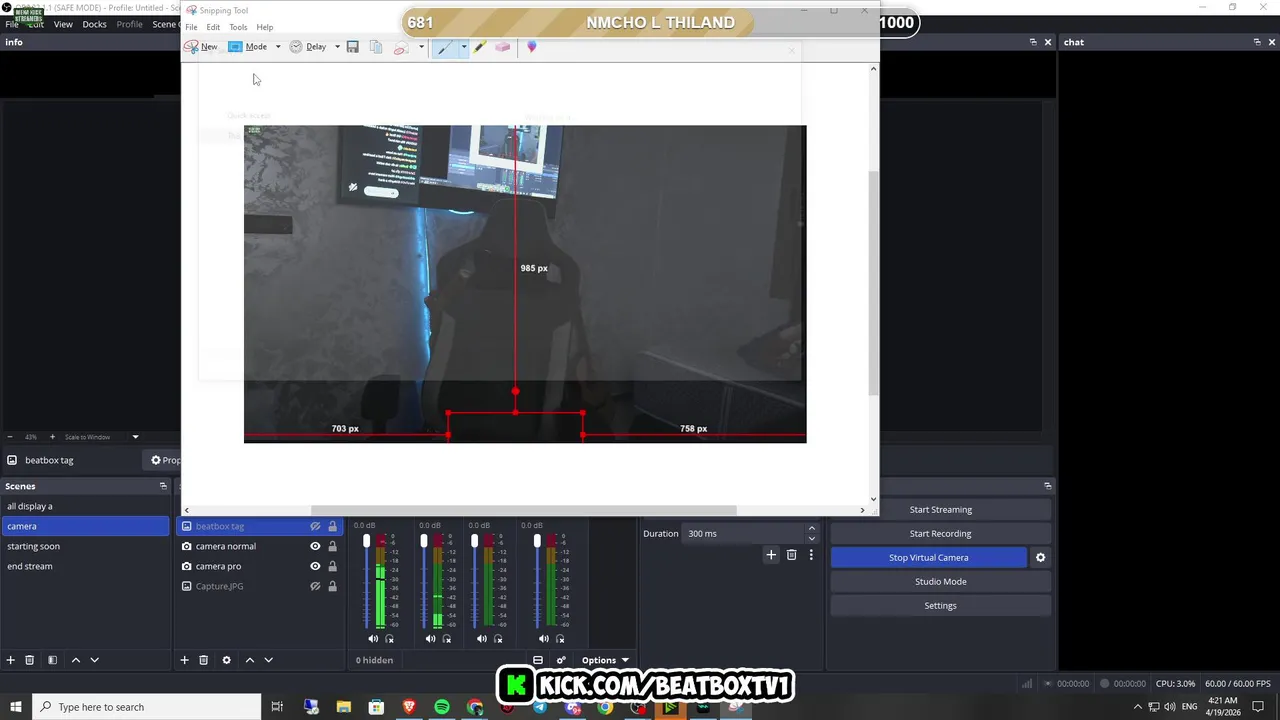This screenshot has width=1280, height=720.
Task: Save the snip with the floppy disk icon
Action: click(x=353, y=47)
